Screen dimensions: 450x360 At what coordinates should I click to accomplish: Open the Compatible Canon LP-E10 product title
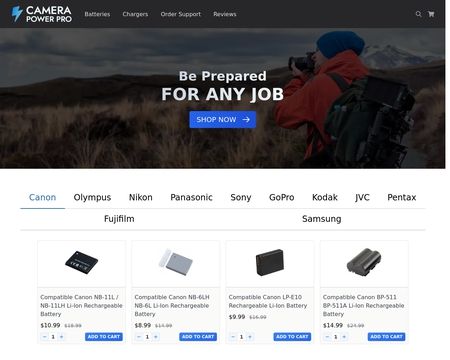[268, 301]
